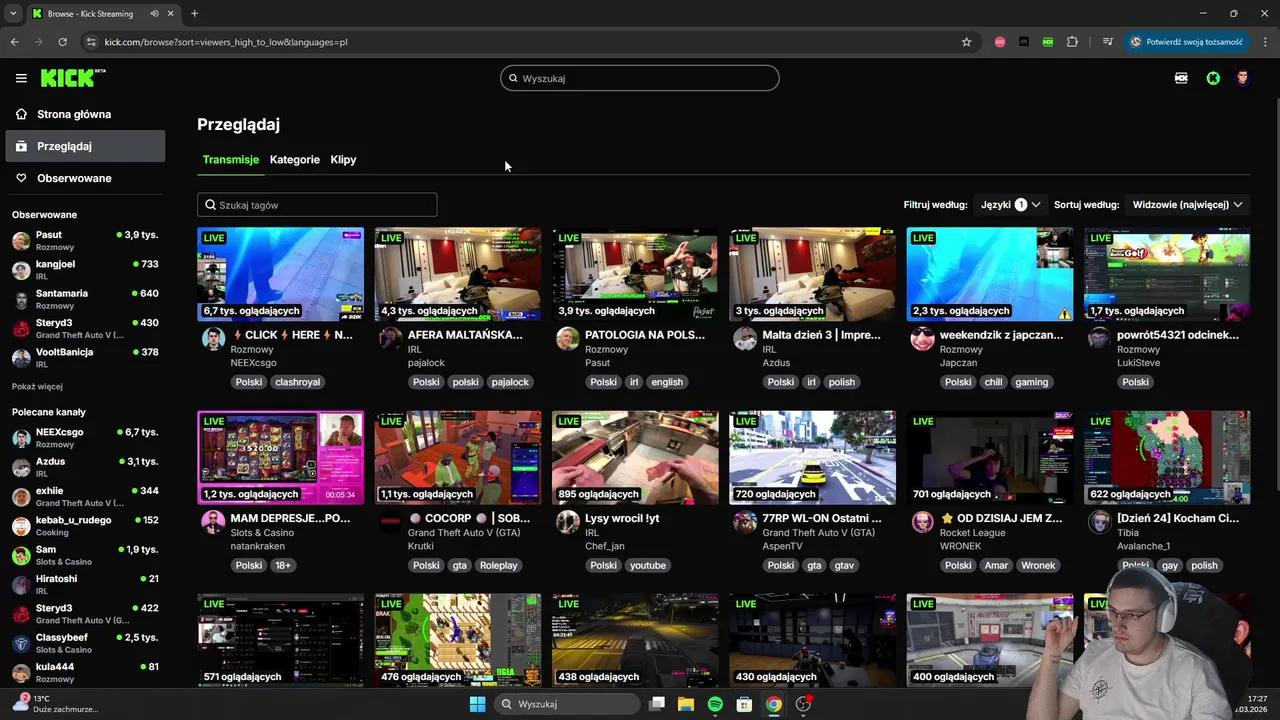Open the Chrome extensions puzzle icon
The height and width of the screenshot is (720, 1280).
tap(1072, 42)
